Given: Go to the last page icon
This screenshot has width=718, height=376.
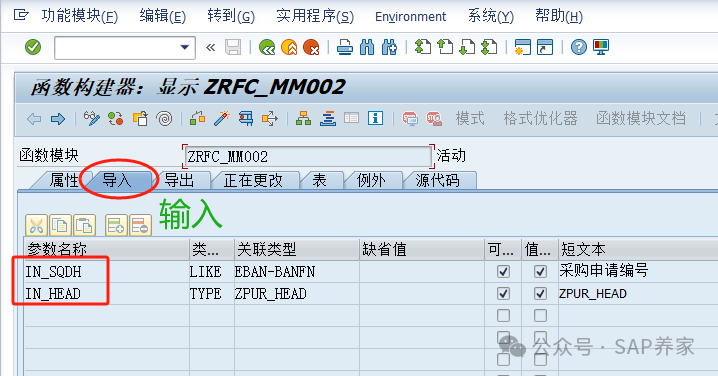Looking at the screenshot, I should [489, 47].
